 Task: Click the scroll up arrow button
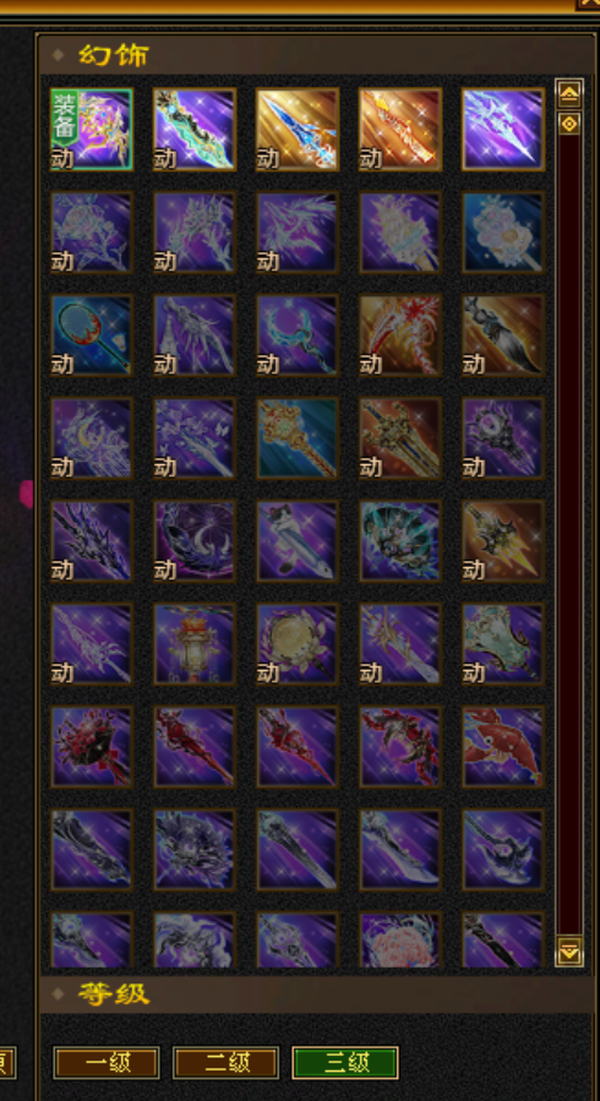pyautogui.click(x=569, y=93)
